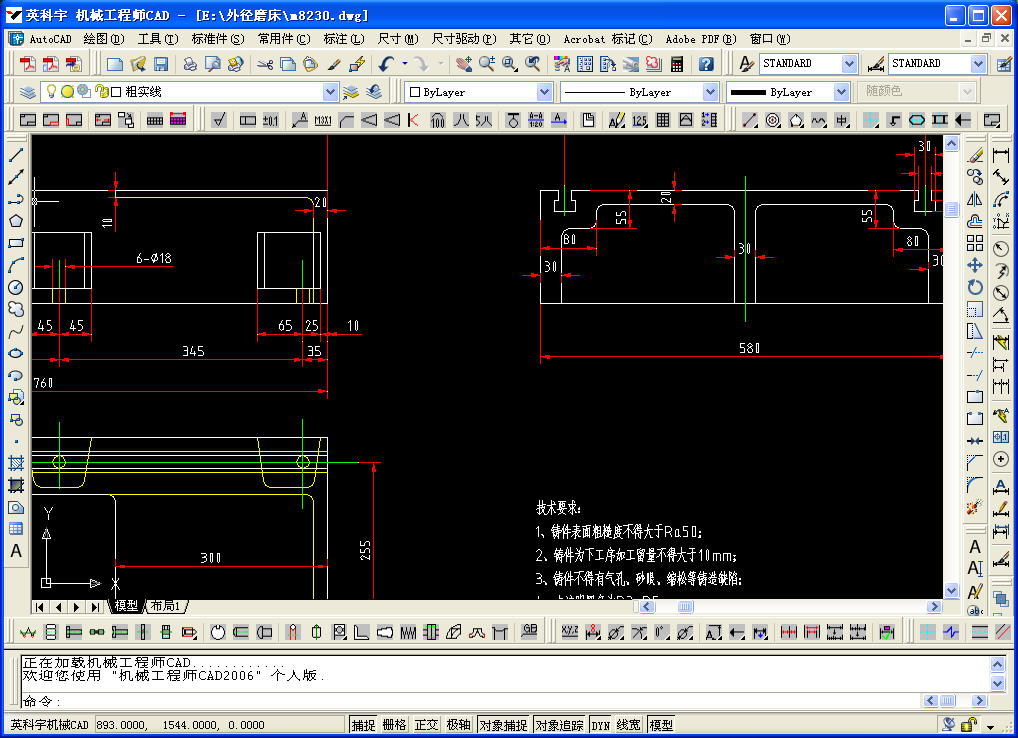Open the 尺寸驱动(P) menu
This screenshot has height=738, width=1018.
[x=464, y=39]
